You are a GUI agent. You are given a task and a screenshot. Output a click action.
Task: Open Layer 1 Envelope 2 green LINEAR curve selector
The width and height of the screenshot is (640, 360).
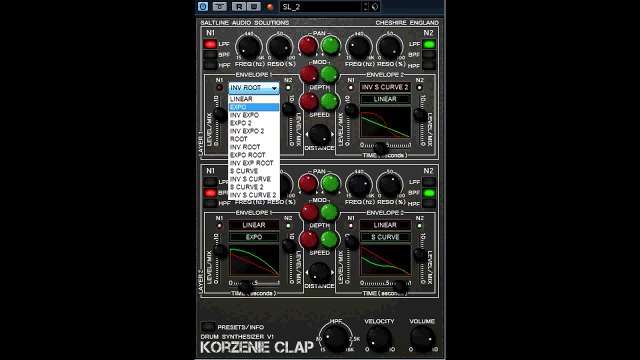(x=385, y=99)
